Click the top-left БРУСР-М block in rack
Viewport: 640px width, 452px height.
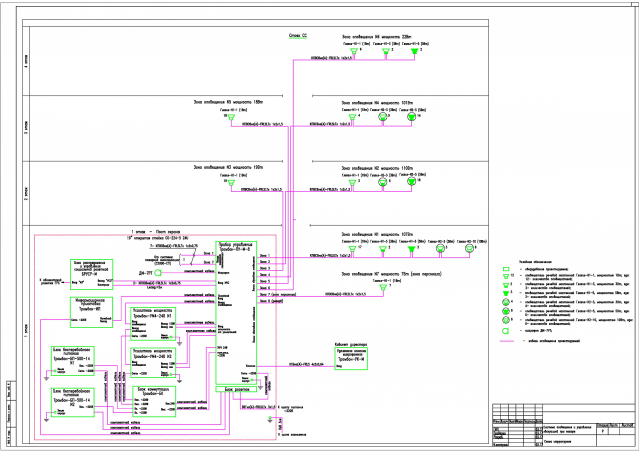click(91, 274)
